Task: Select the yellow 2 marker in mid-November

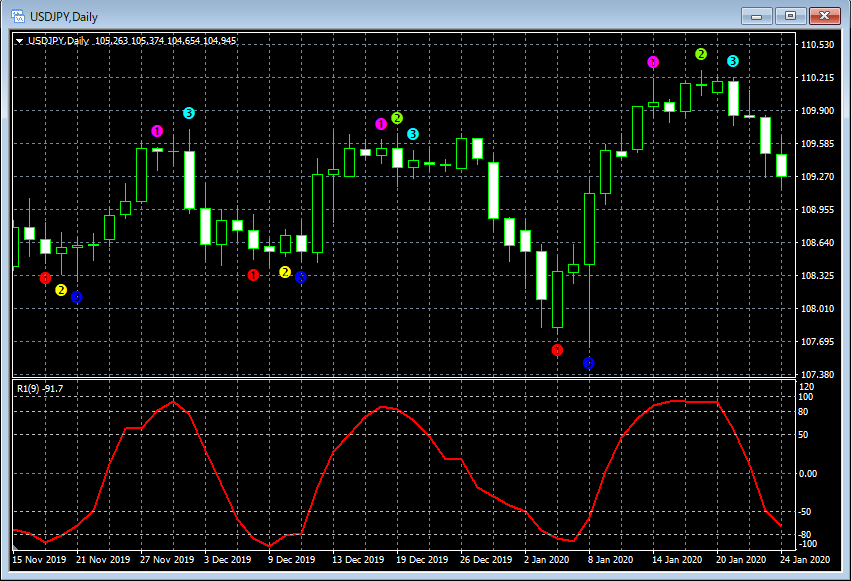Action: click(x=61, y=290)
